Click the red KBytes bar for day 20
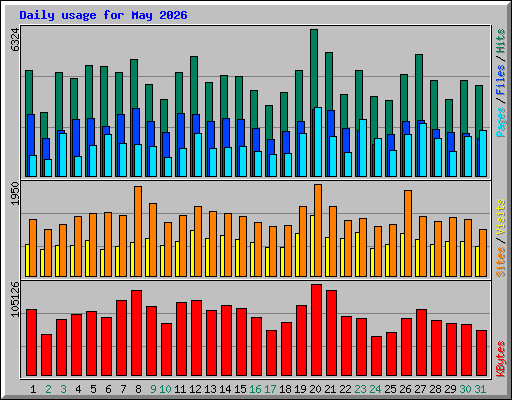 click(x=316, y=330)
